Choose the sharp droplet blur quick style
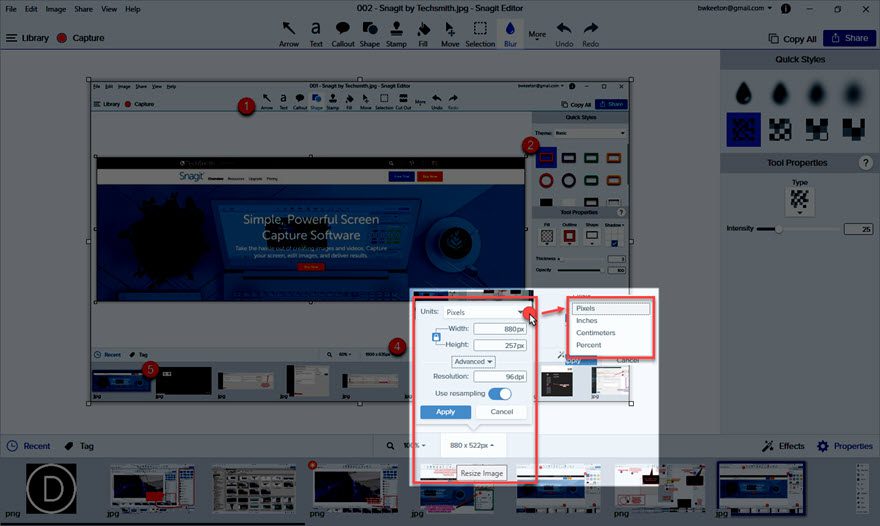Image resolution: width=880 pixels, height=526 pixels. click(x=743, y=93)
